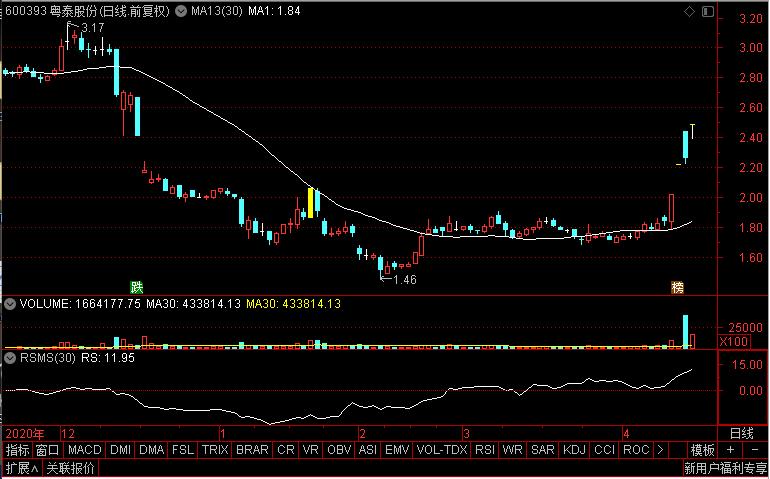This screenshot has width=770, height=479.
Task: Click the yellow highlighted candlestick
Action: click(310, 203)
